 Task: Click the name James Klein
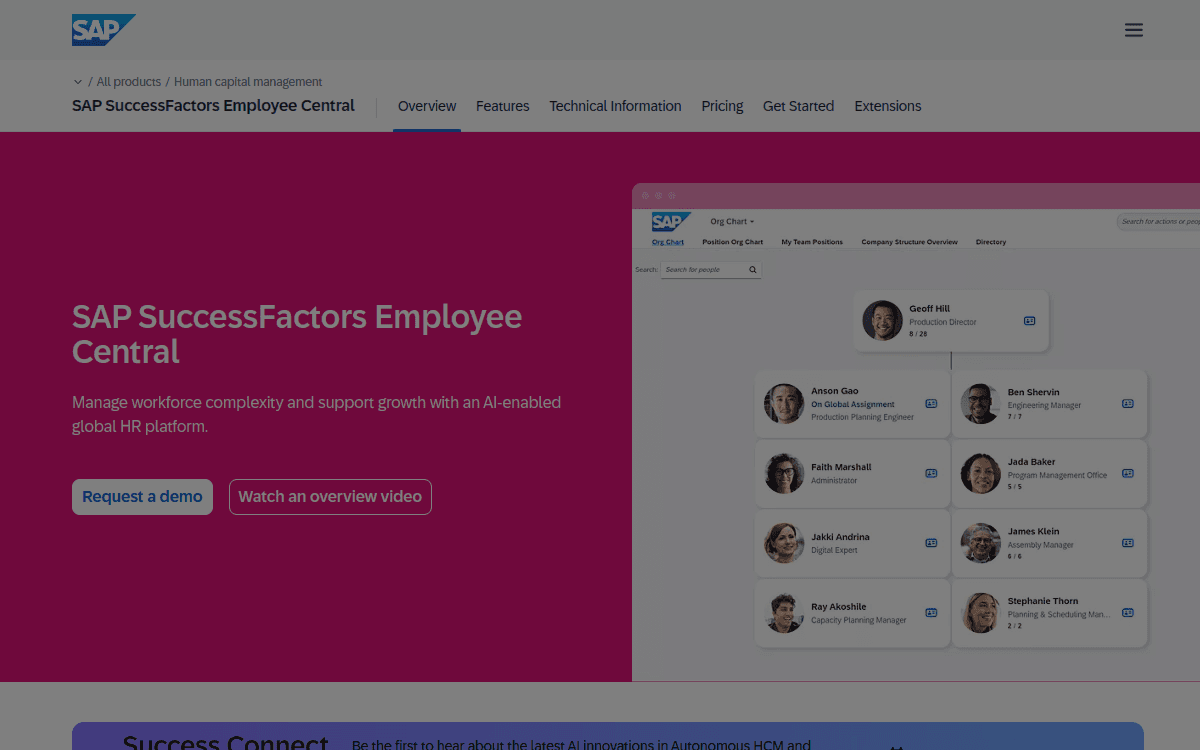1033,531
